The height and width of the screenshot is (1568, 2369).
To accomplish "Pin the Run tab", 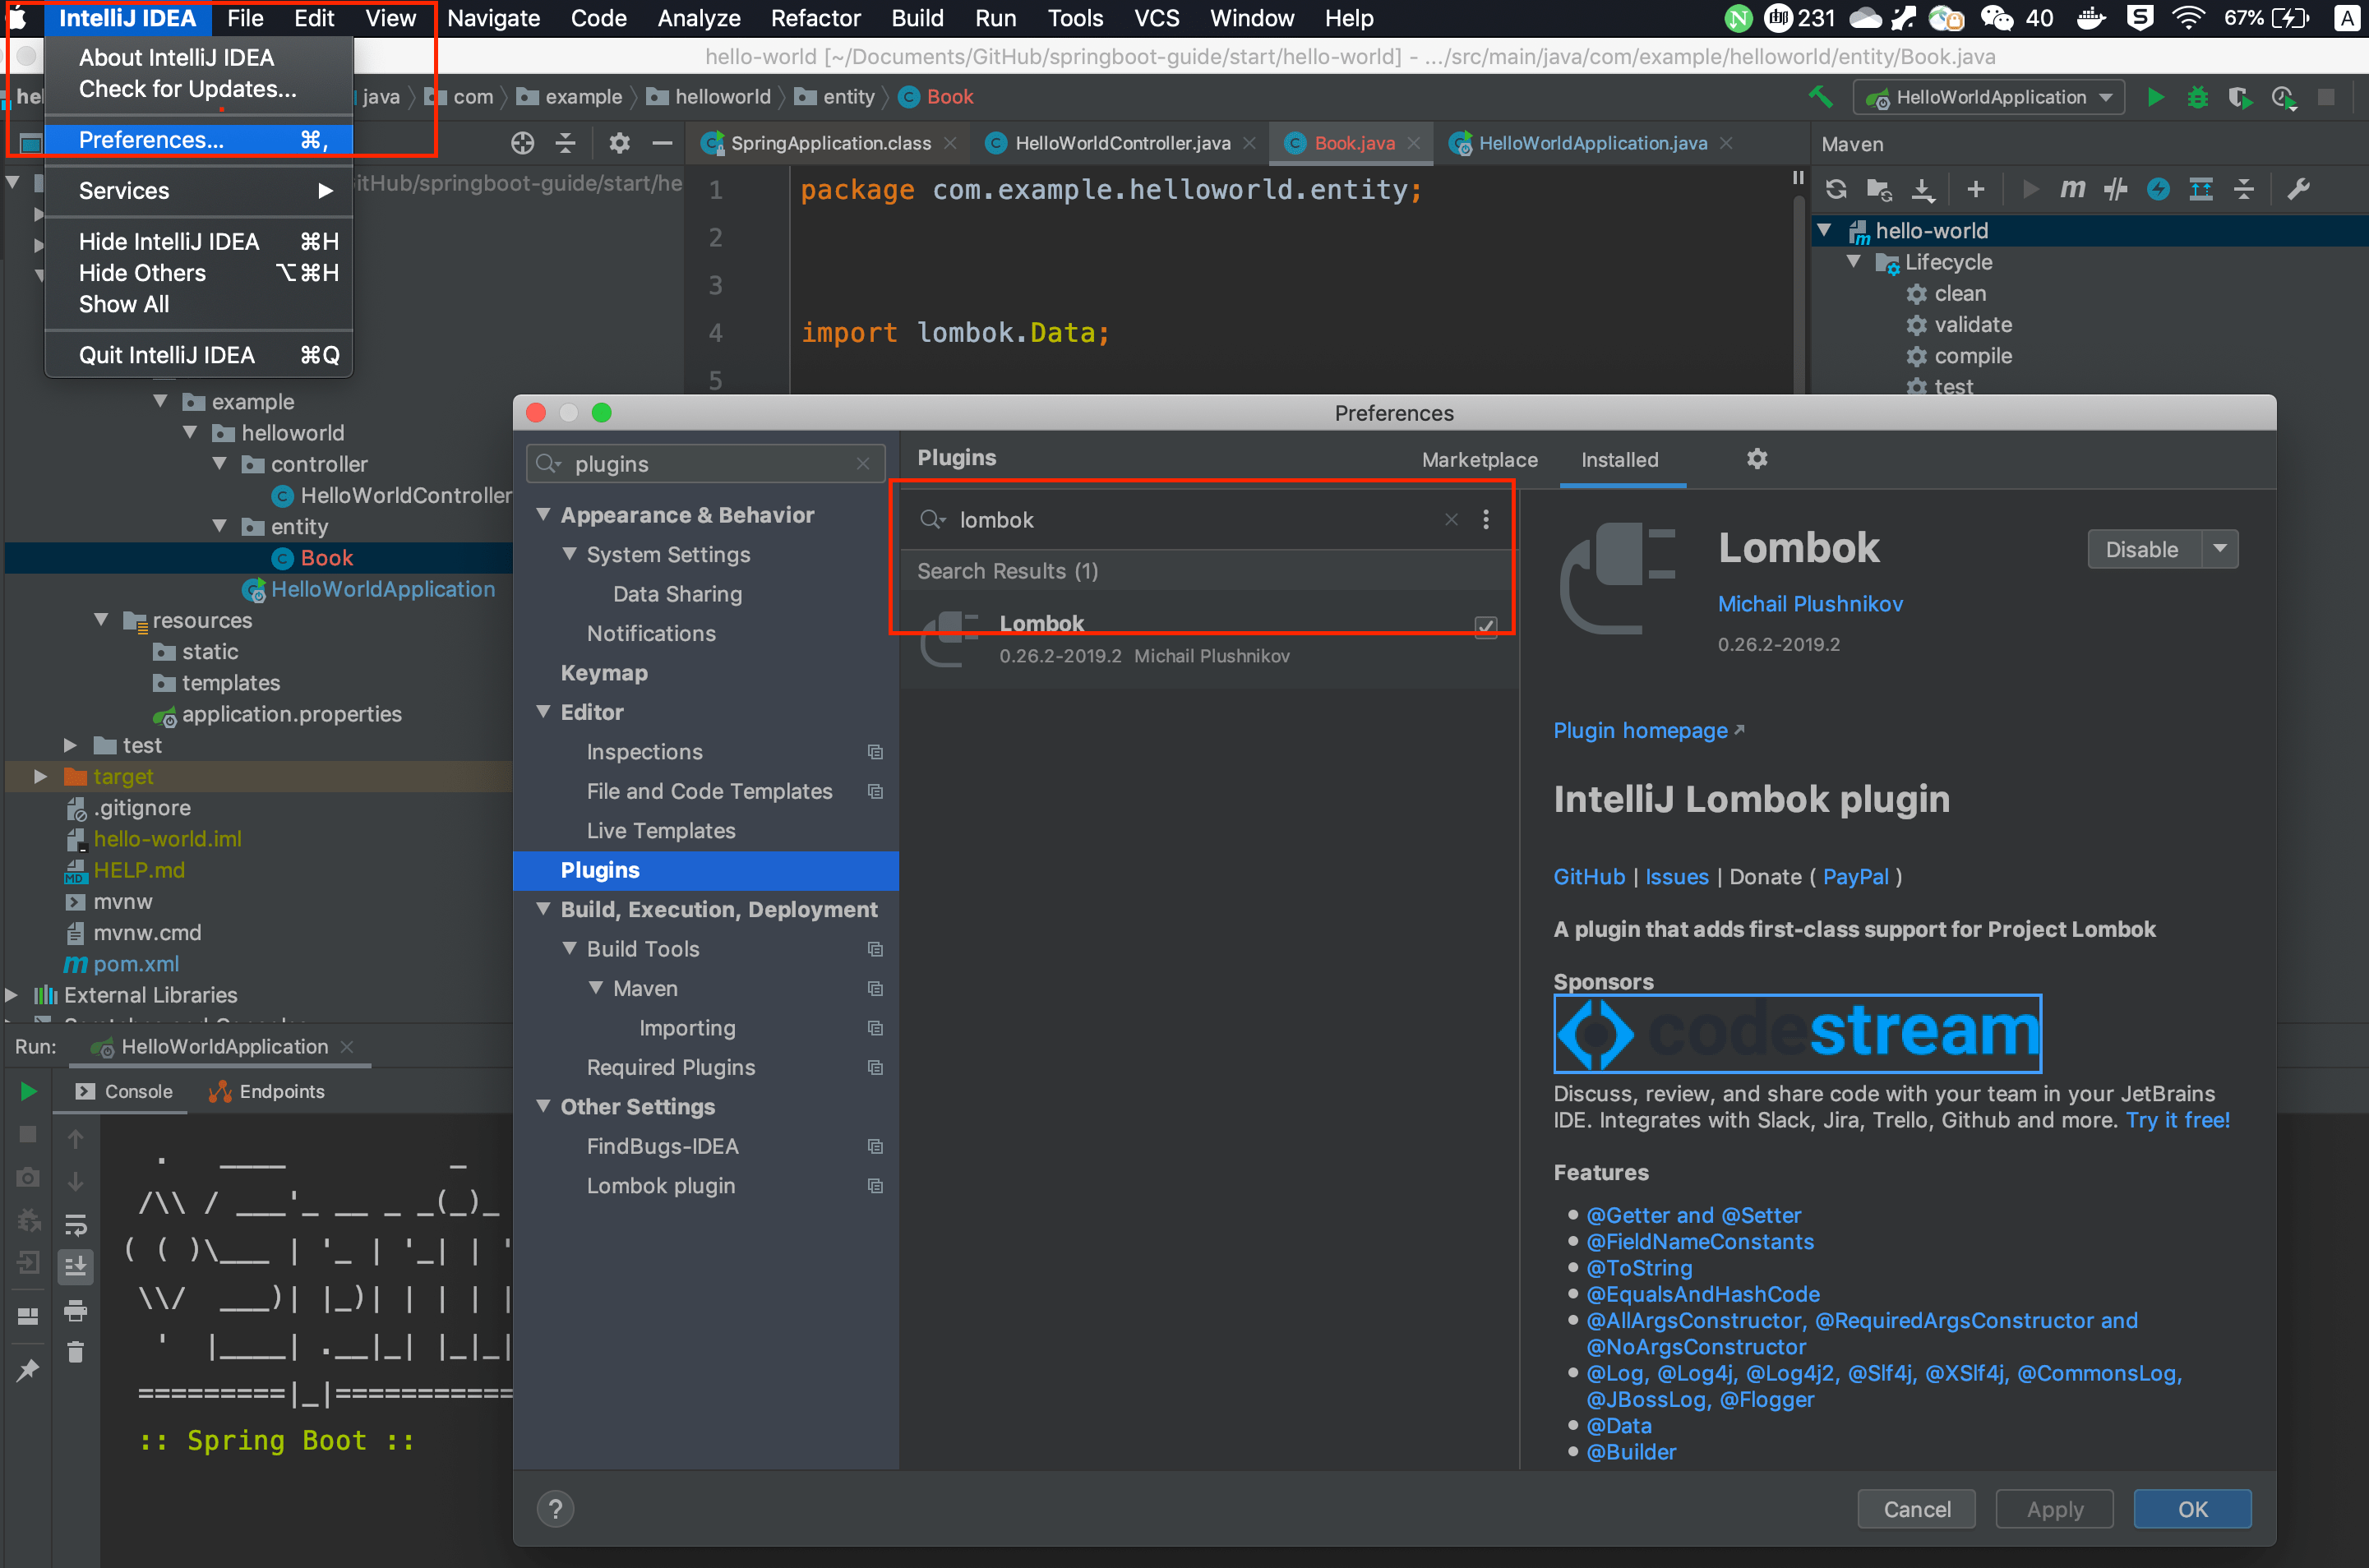I will 28,1370.
